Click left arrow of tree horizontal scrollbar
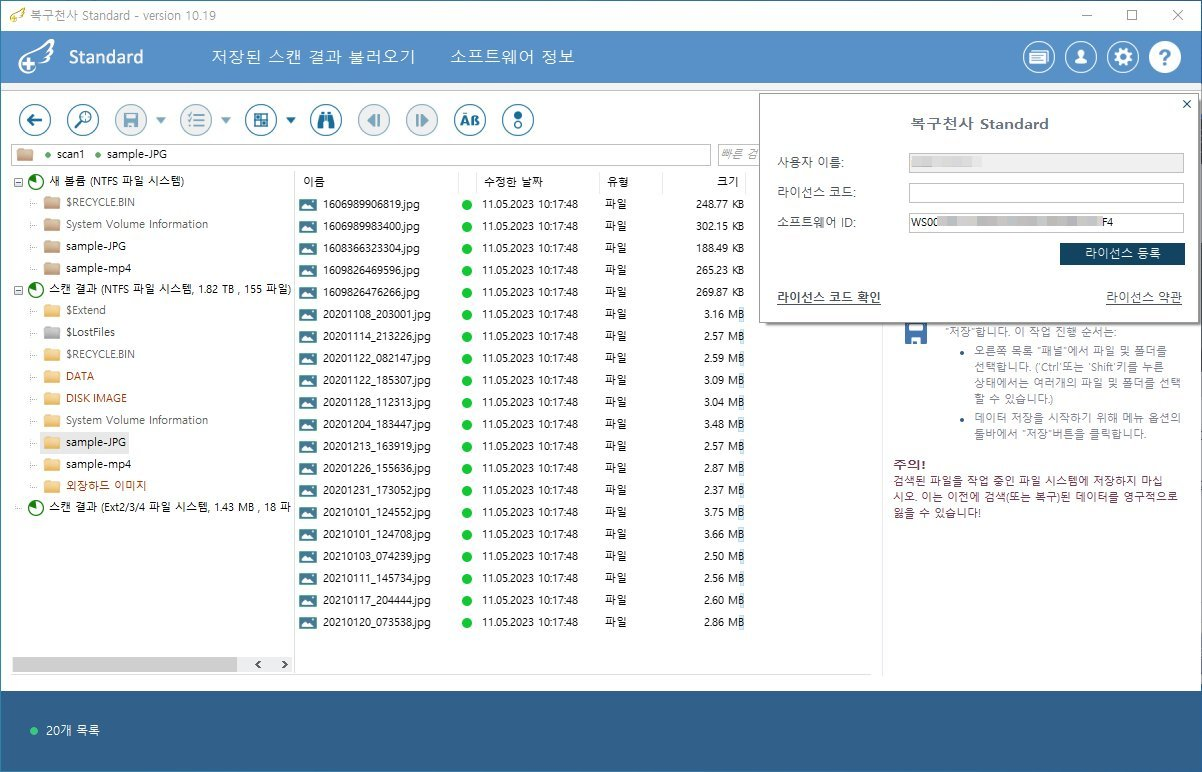 coord(258,665)
